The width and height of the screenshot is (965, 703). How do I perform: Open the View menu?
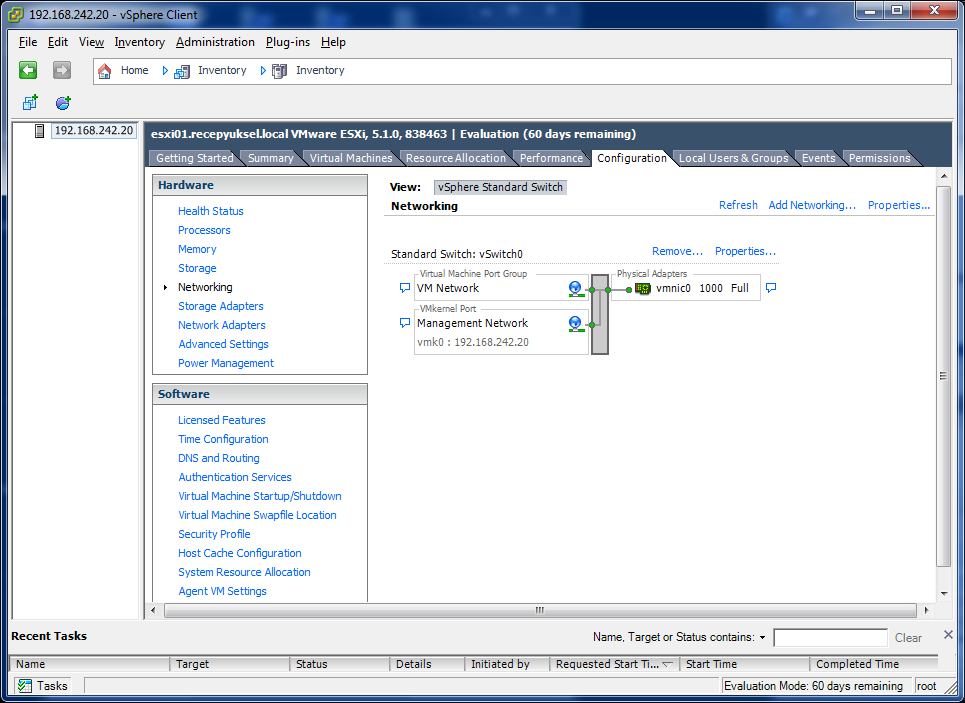coord(91,42)
